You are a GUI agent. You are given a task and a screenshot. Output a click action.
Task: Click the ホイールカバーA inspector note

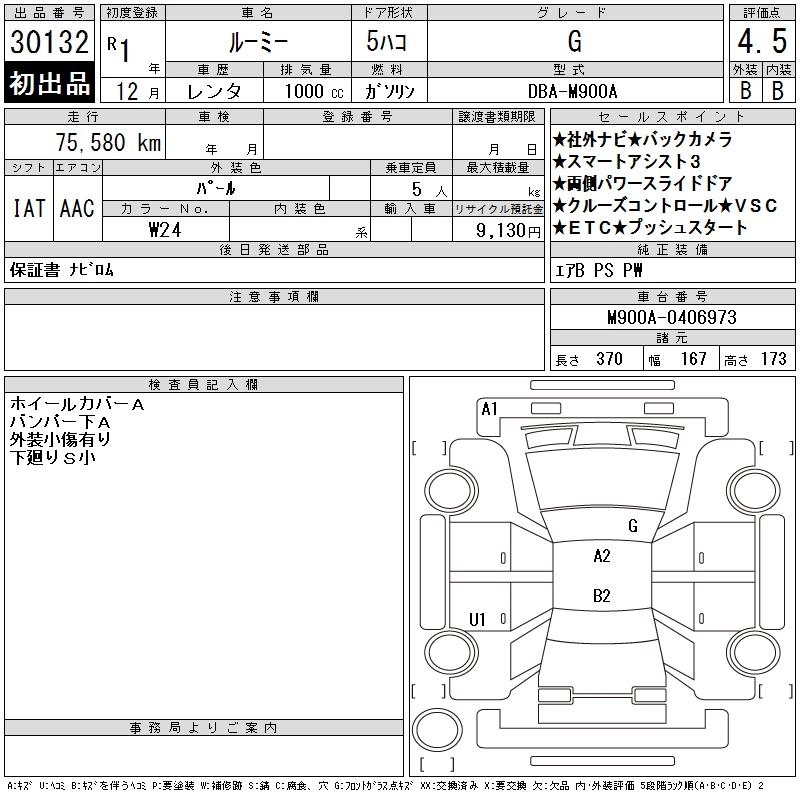pos(77,404)
